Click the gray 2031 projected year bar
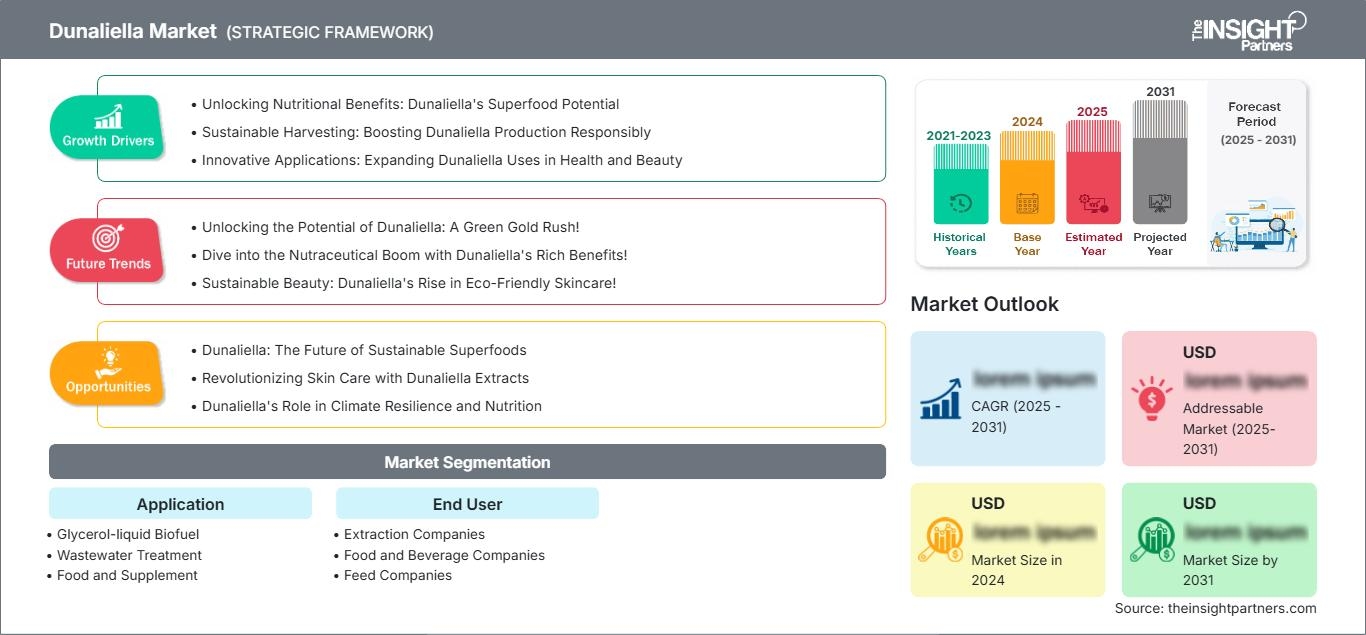The image size is (1366, 635). (x=1160, y=165)
